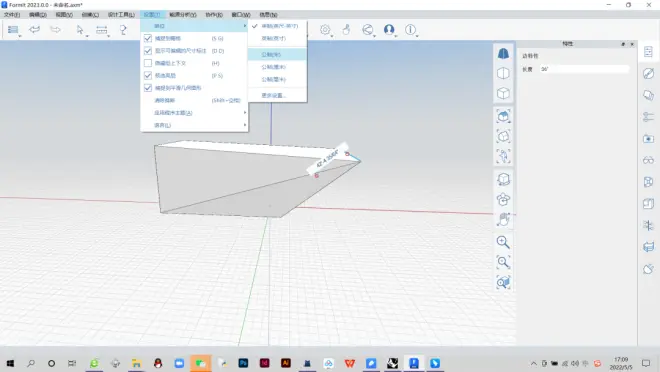Enable the Hide Context (H) checkbox

pyautogui.click(x=148, y=63)
